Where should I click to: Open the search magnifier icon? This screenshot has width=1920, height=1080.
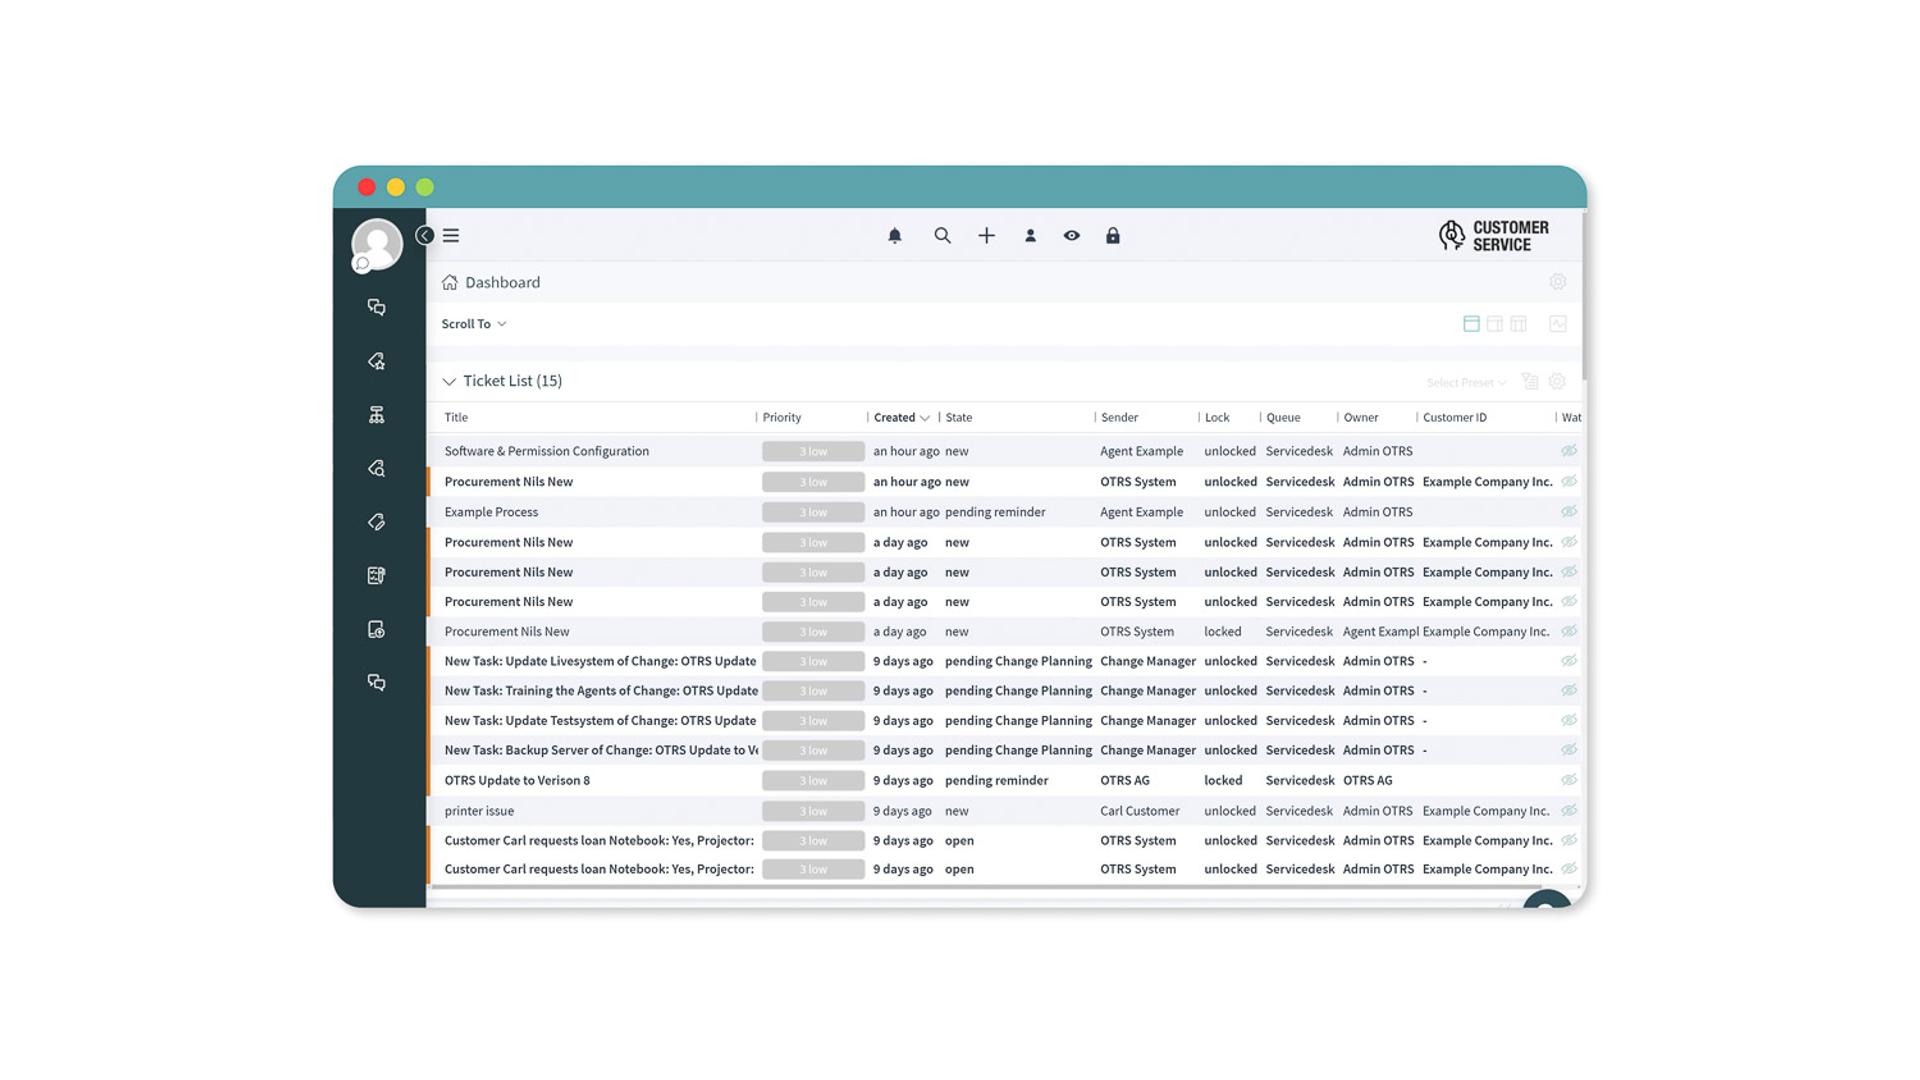[942, 236]
